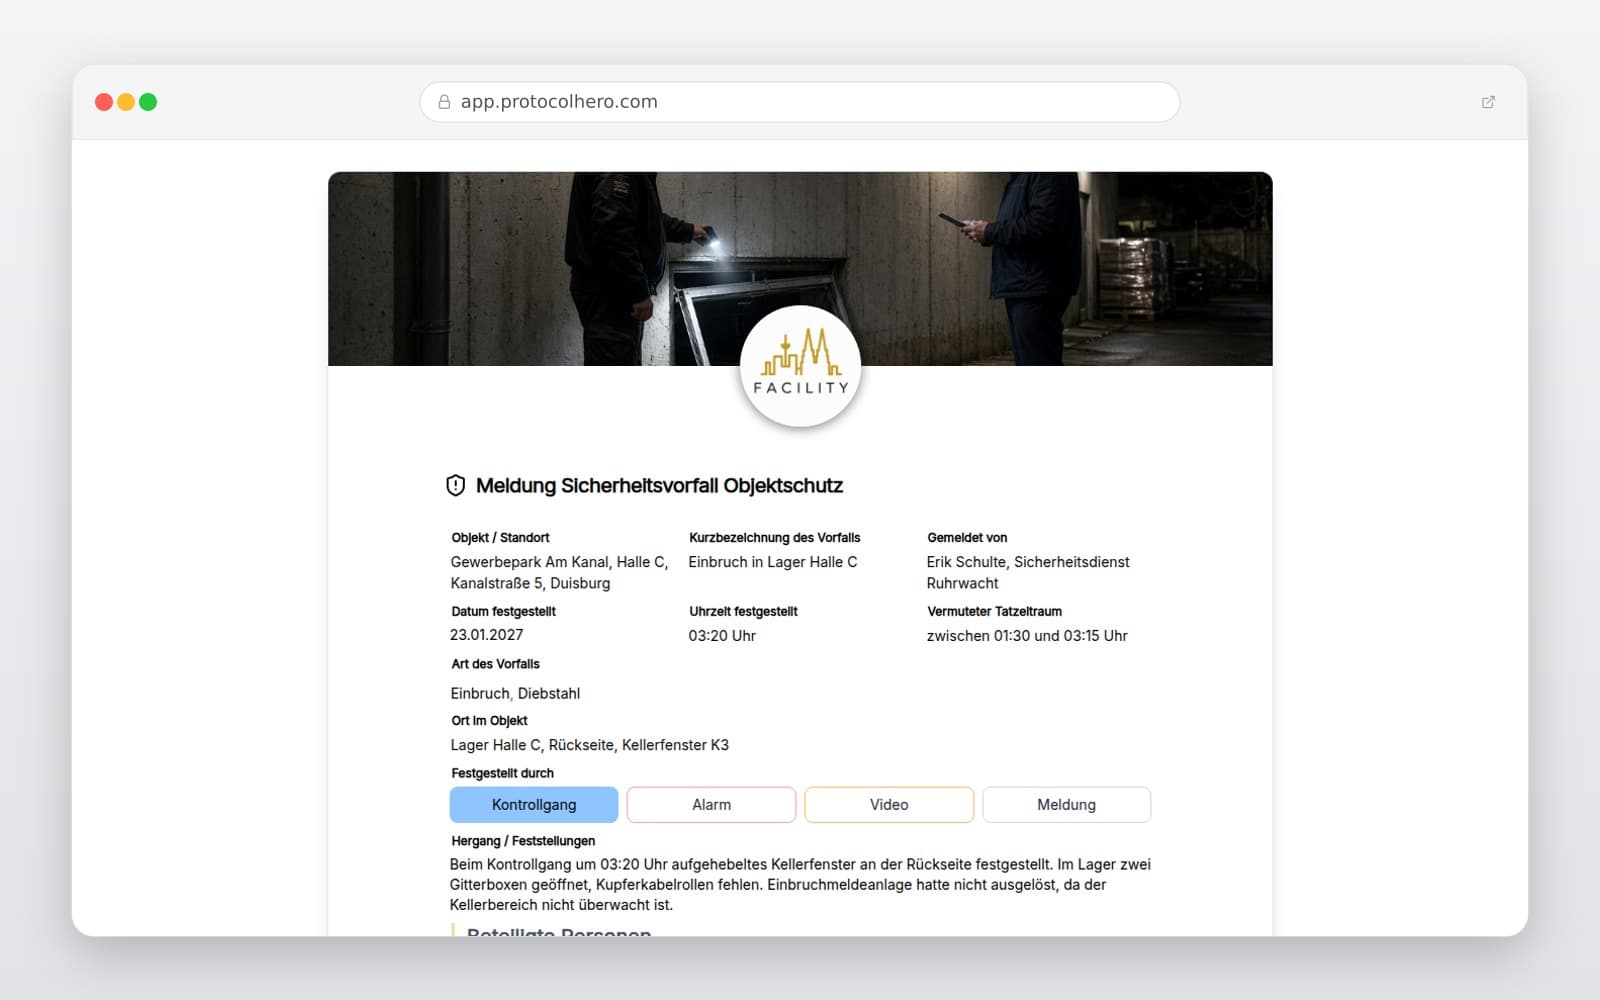This screenshot has width=1600, height=1000.
Task: Click the value 'Einbruch, Diebstahl'
Action: [515, 693]
